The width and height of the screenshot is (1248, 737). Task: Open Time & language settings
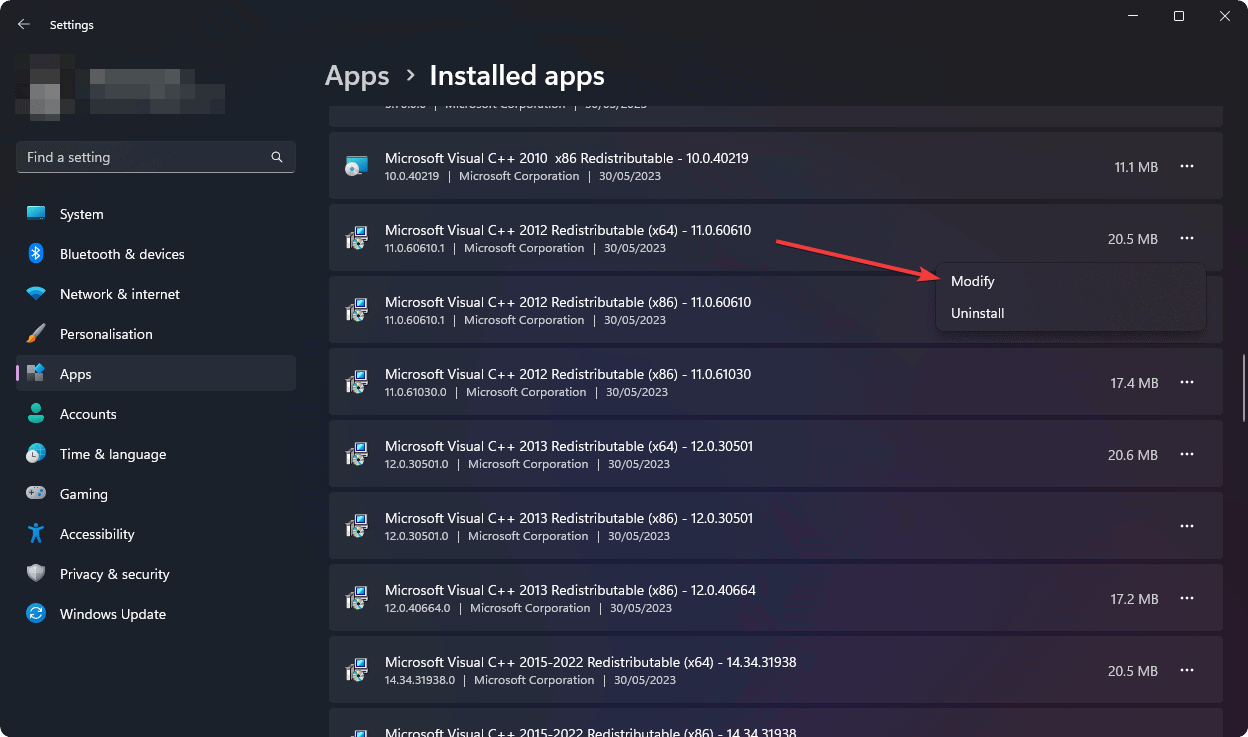coord(112,453)
